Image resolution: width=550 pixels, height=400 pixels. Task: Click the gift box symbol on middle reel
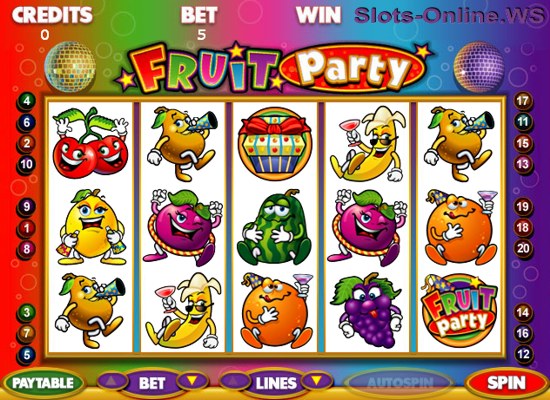point(275,144)
